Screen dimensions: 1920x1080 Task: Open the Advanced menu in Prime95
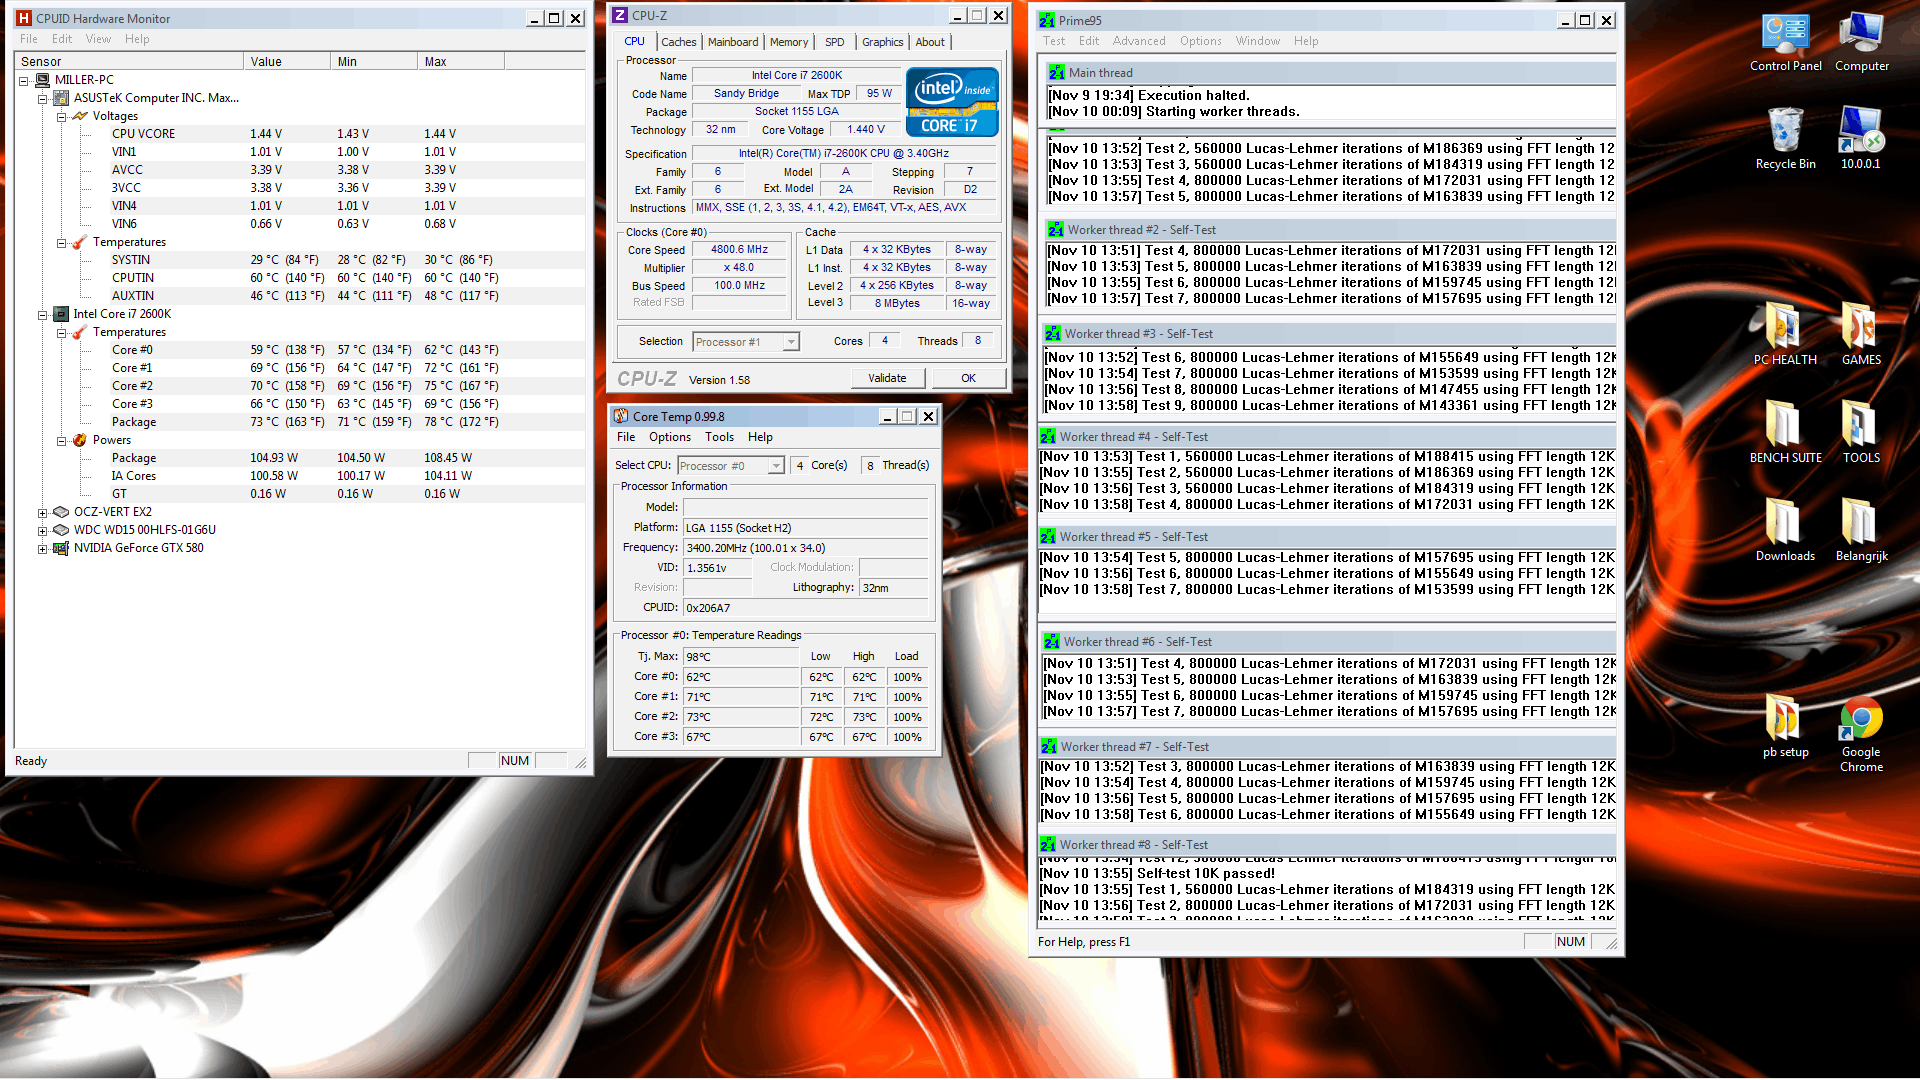pyautogui.click(x=1139, y=41)
